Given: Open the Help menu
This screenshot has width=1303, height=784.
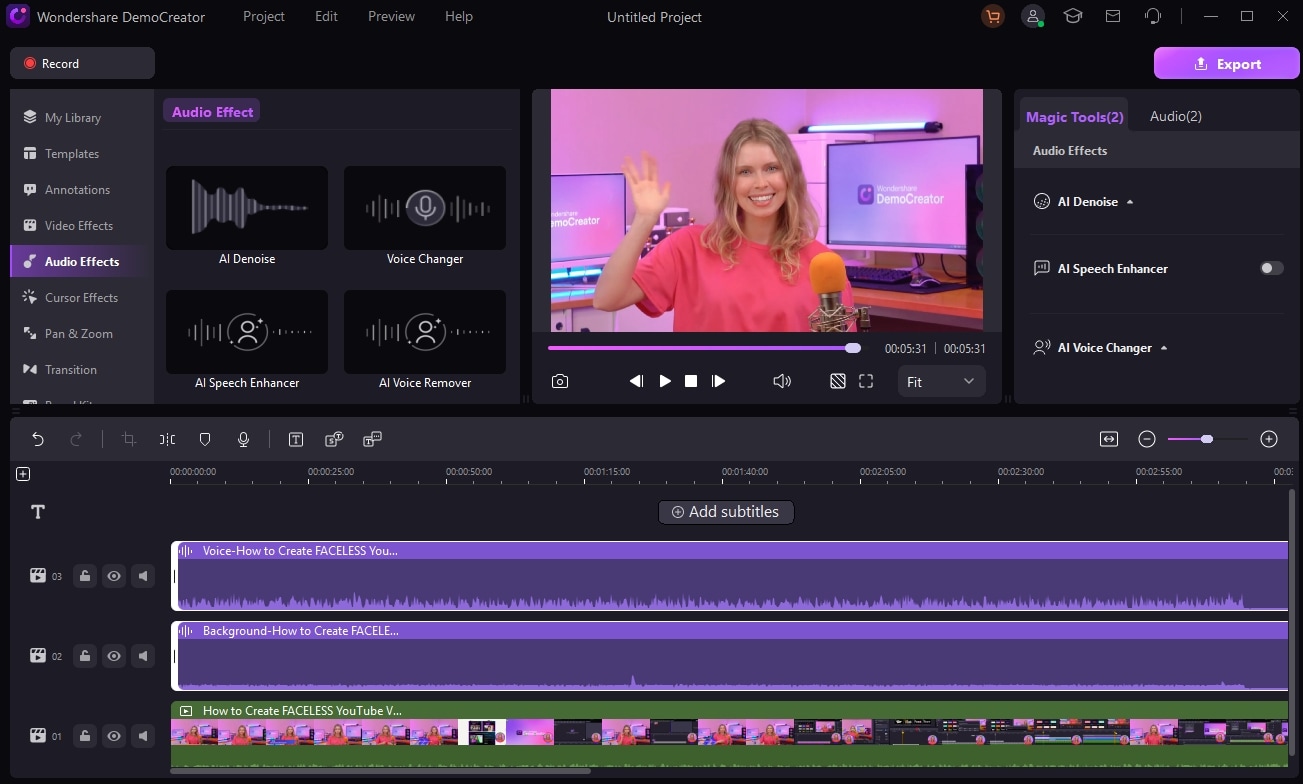Looking at the screenshot, I should pos(459,17).
